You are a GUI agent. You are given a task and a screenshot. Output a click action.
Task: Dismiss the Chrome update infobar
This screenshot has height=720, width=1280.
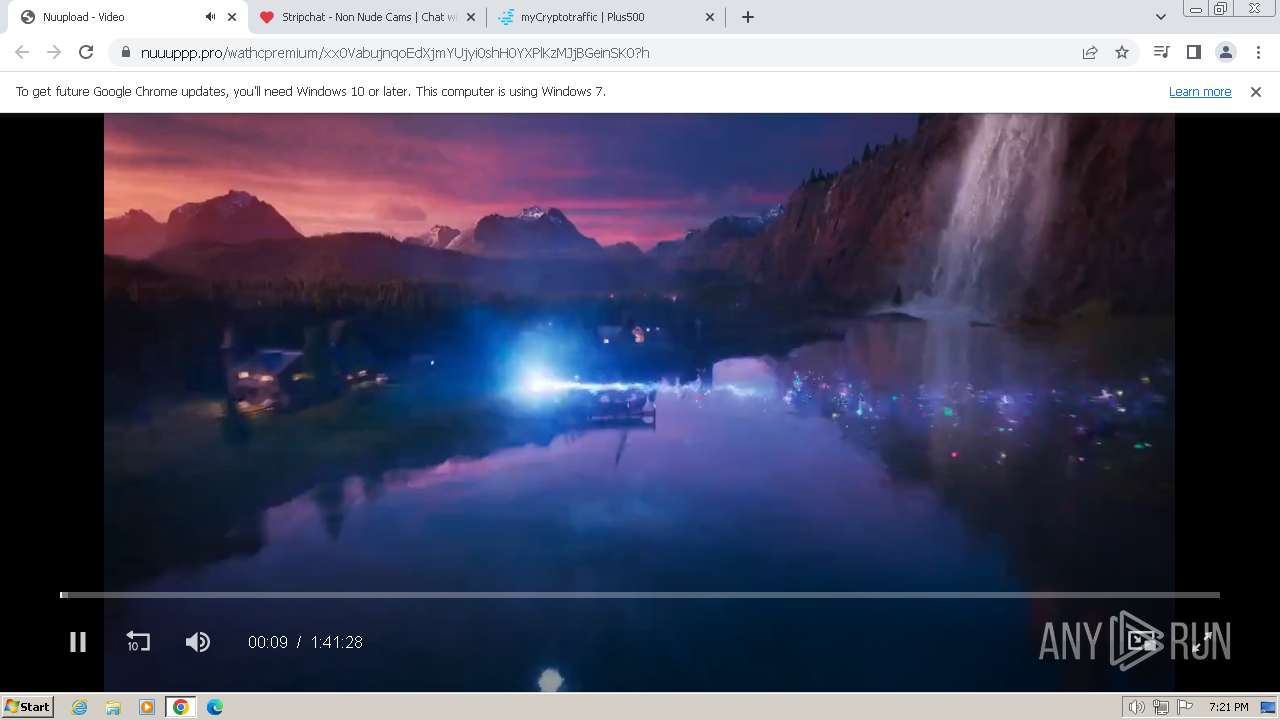click(x=1256, y=91)
